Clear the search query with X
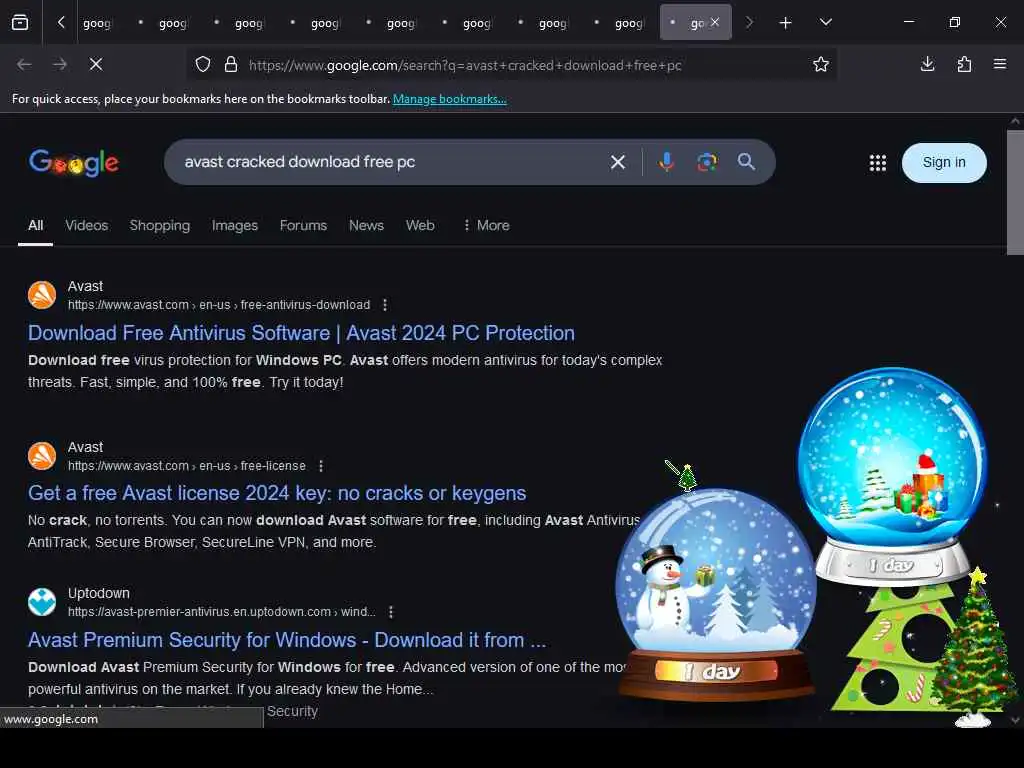This screenshot has width=1024, height=768. pyautogui.click(x=618, y=162)
